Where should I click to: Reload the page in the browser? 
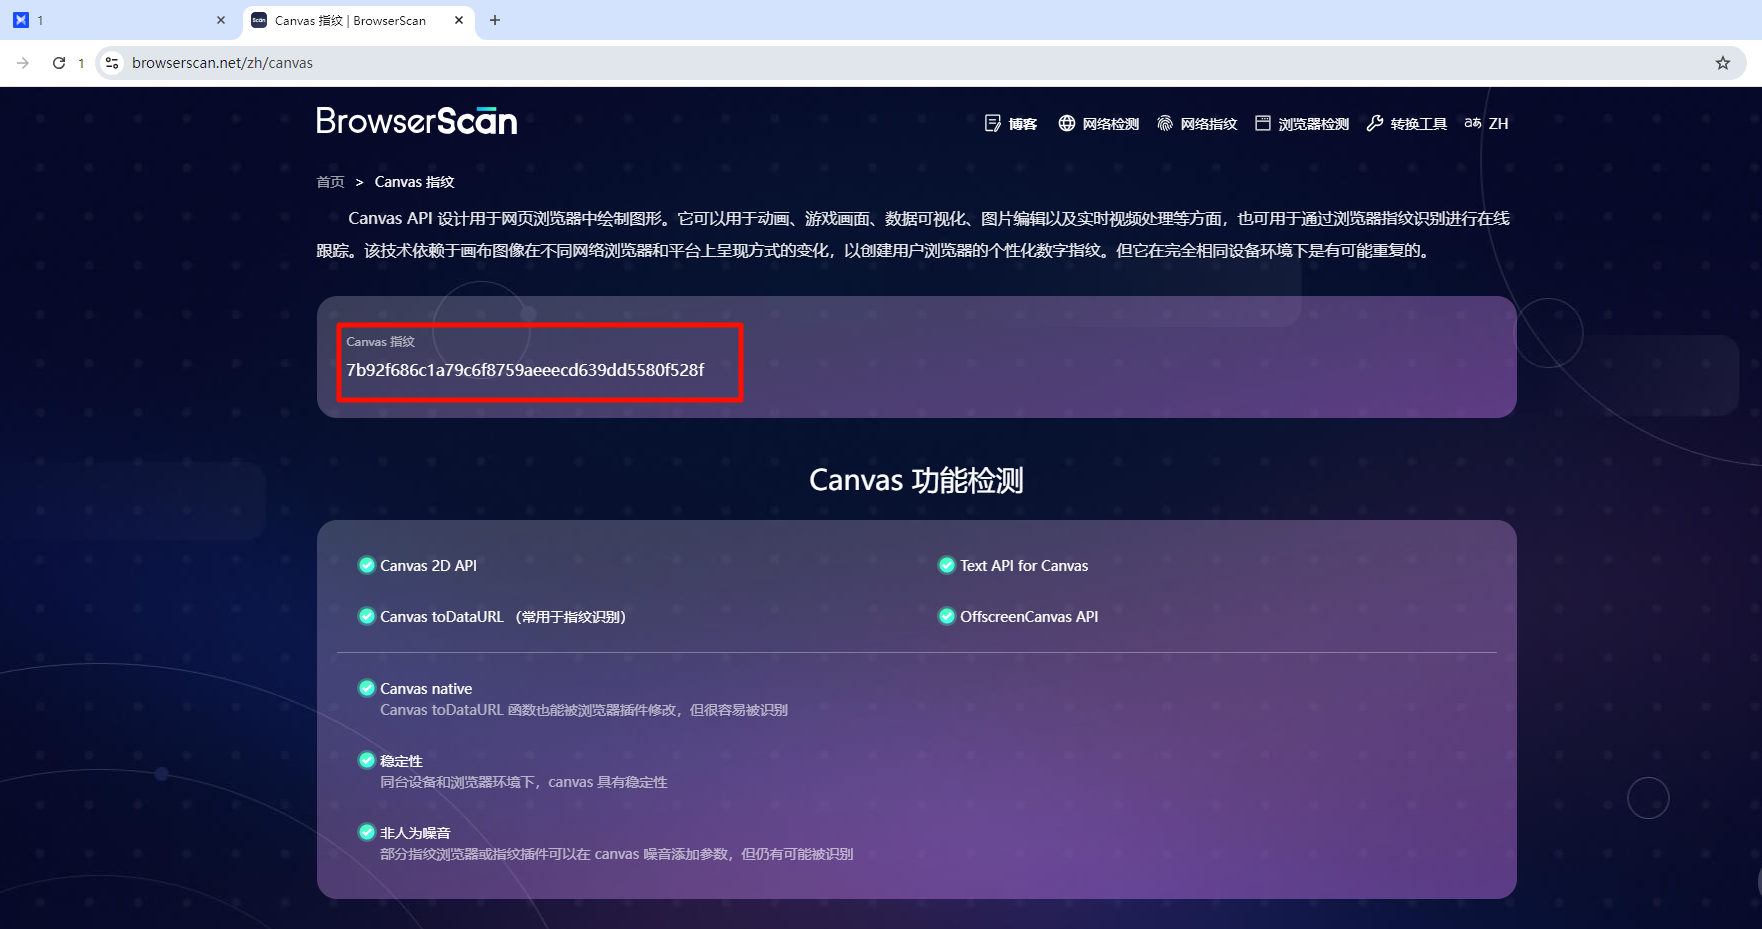click(59, 63)
